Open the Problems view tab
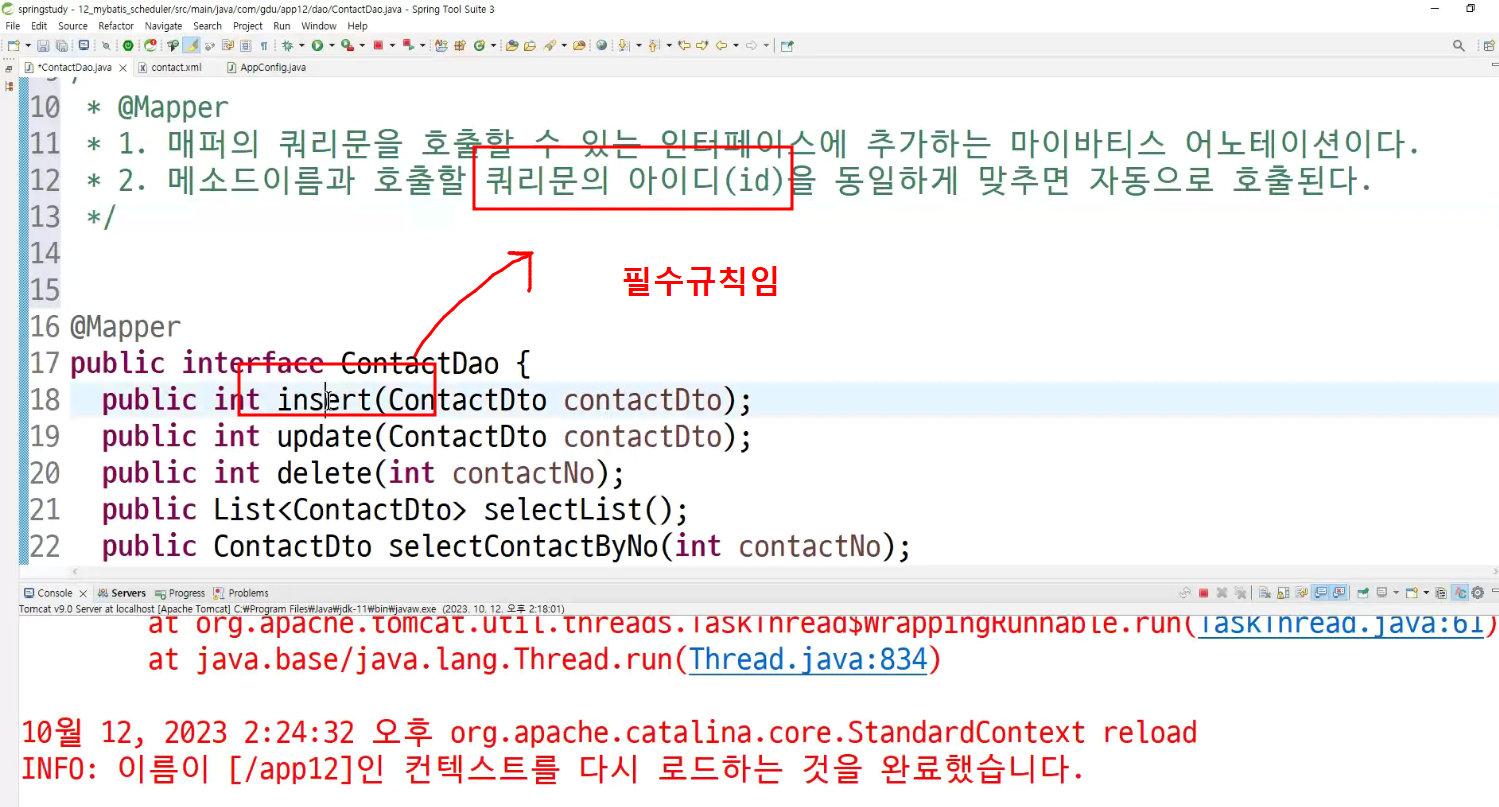Image resolution: width=1499 pixels, height=807 pixels. pos(241,593)
